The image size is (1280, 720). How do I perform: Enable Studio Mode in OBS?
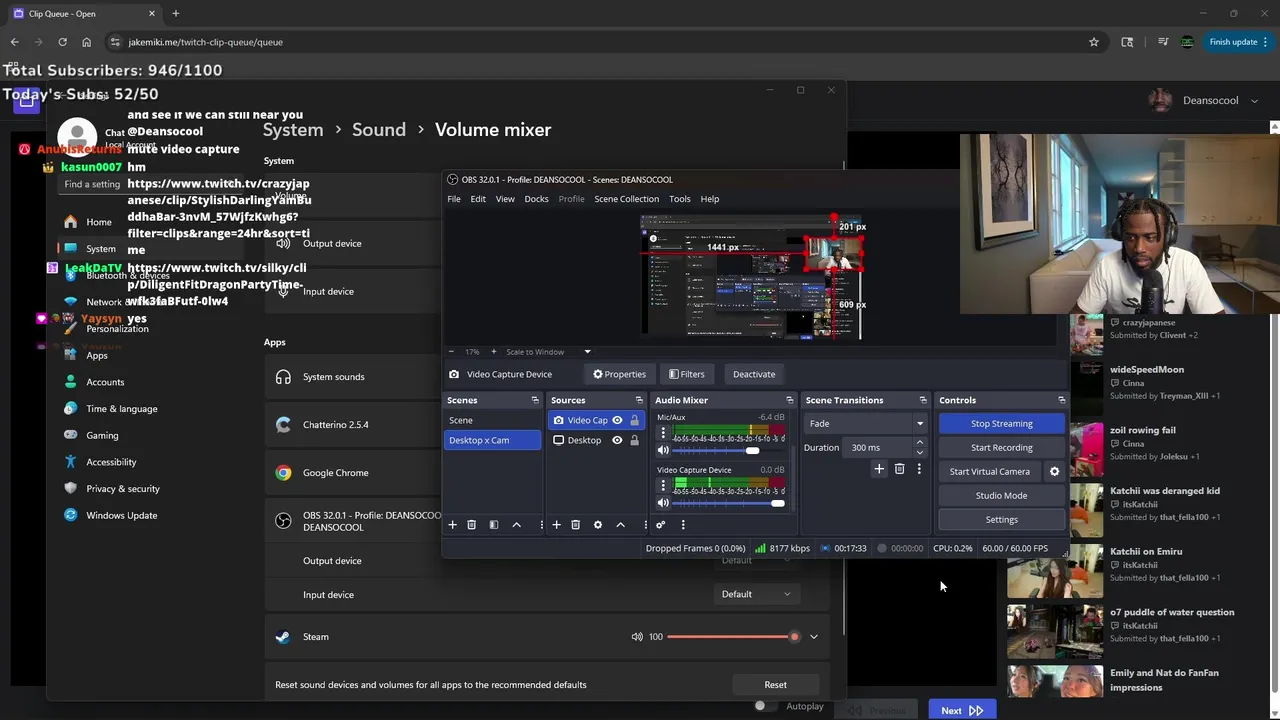point(1001,496)
